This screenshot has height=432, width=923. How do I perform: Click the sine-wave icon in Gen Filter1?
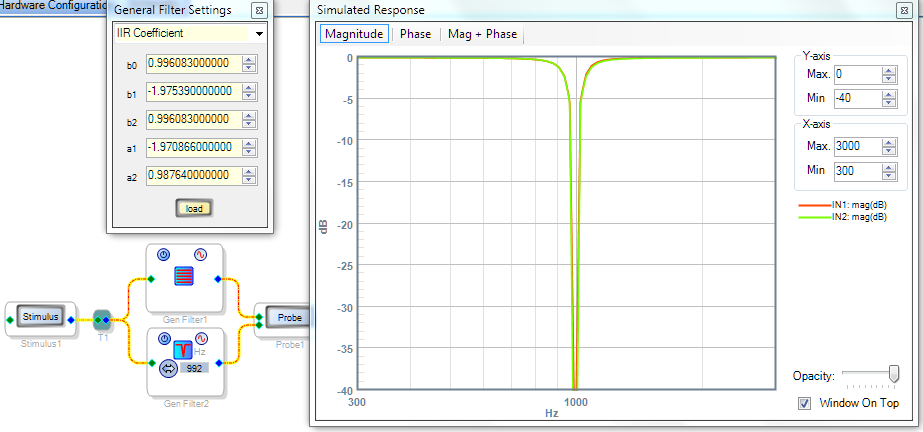pyautogui.click(x=201, y=255)
